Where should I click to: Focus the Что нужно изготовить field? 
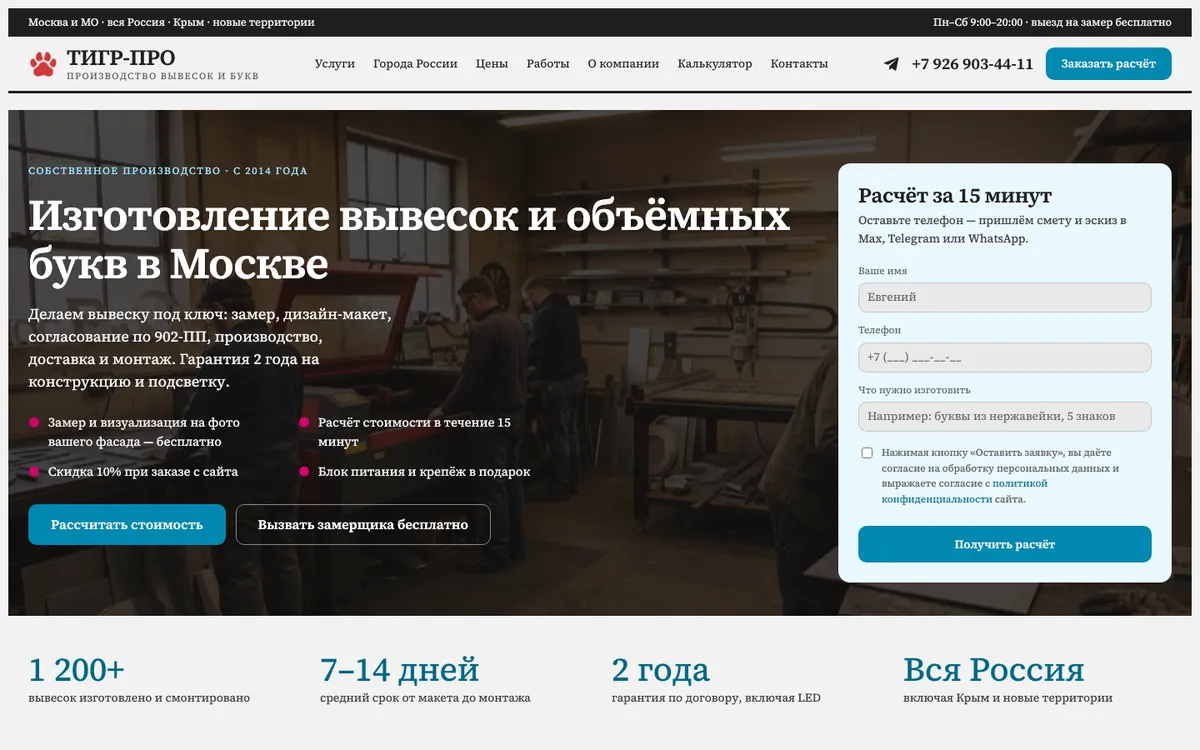tap(1004, 416)
